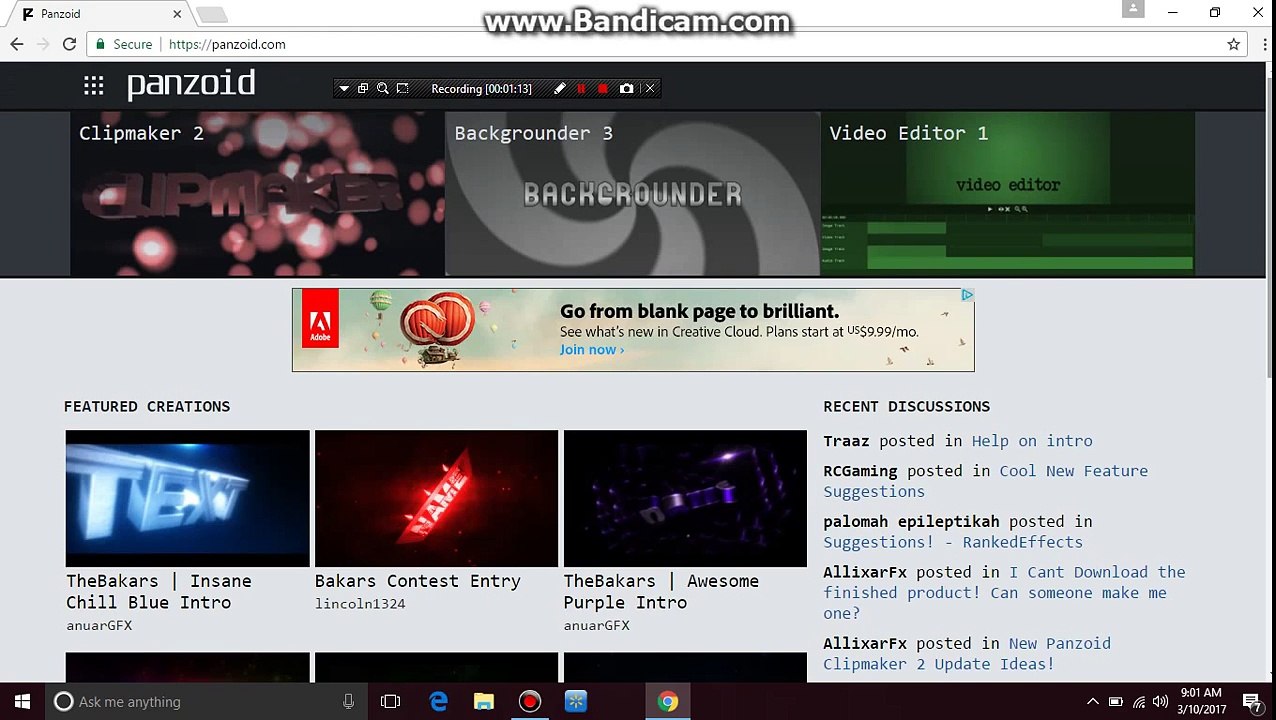Open the Bandicam recording dropdown arrow
The height and width of the screenshot is (720, 1276).
pyautogui.click(x=344, y=89)
